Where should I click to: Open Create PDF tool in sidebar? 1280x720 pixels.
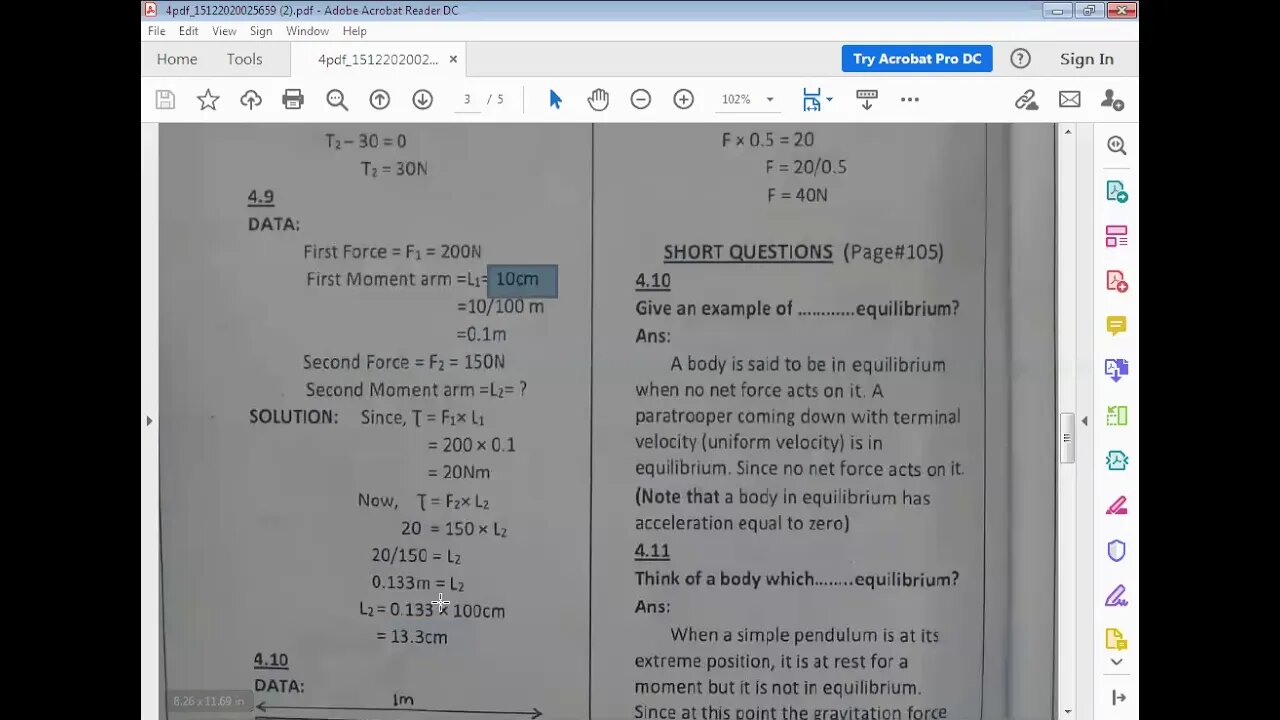coord(1117,281)
